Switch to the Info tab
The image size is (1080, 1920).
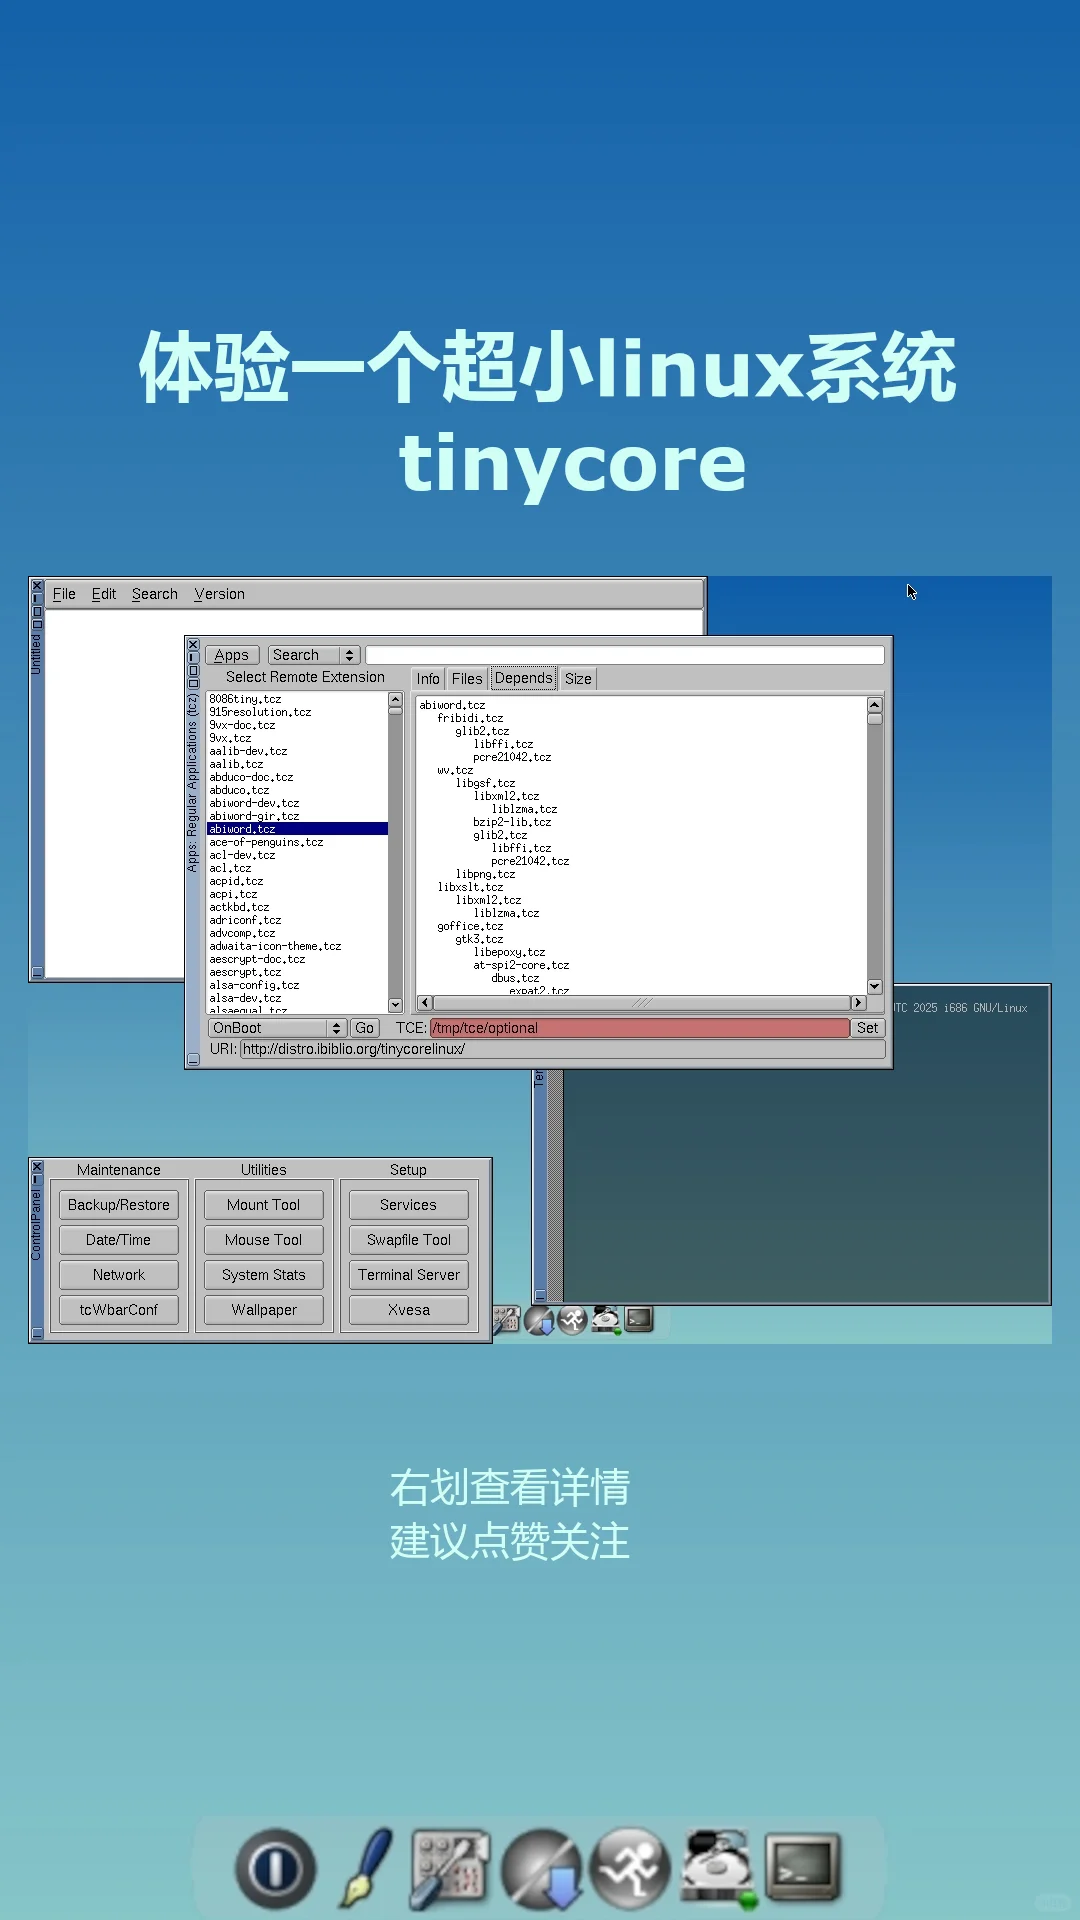point(428,678)
